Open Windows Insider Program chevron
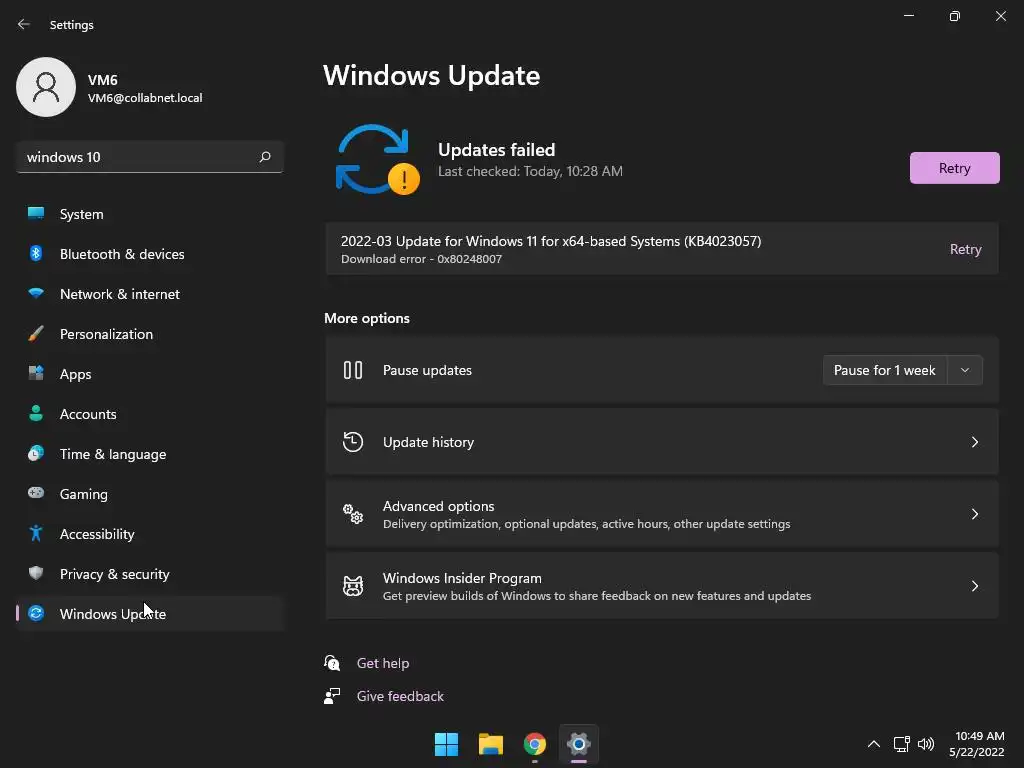Screen dimensions: 1024x768 [x=974, y=586]
